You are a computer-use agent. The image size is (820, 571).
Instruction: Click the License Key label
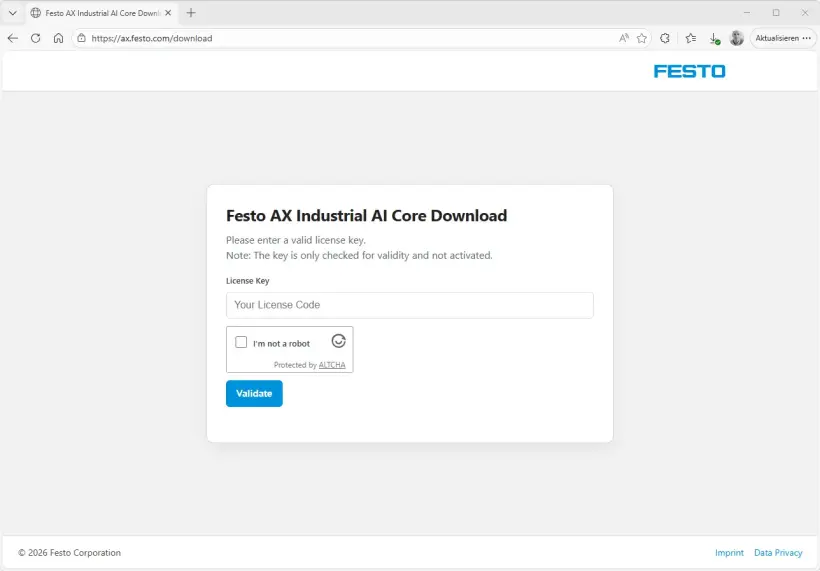(x=247, y=281)
